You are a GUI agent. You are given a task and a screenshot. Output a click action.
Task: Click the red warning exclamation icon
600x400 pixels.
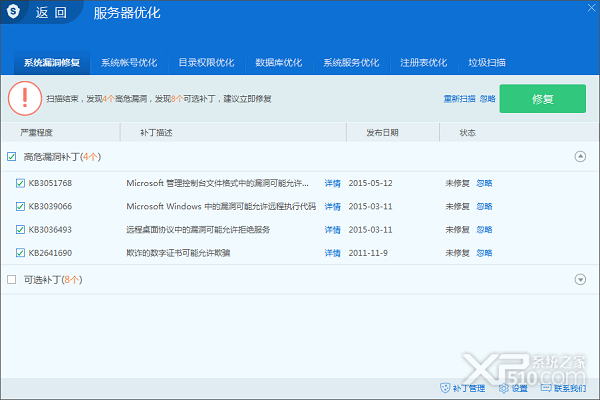[x=25, y=98]
